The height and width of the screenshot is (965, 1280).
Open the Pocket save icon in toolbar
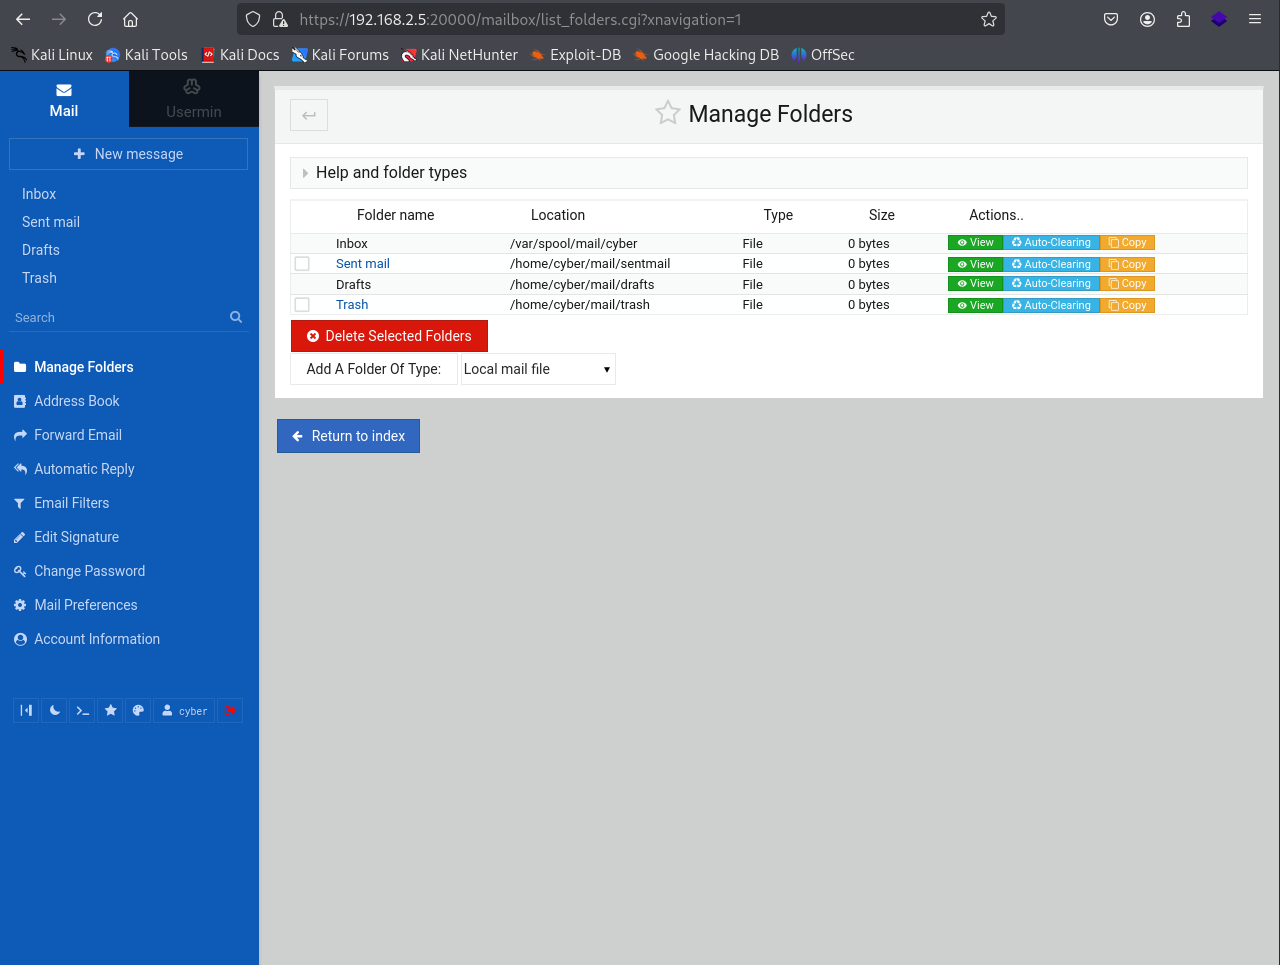point(1111,19)
